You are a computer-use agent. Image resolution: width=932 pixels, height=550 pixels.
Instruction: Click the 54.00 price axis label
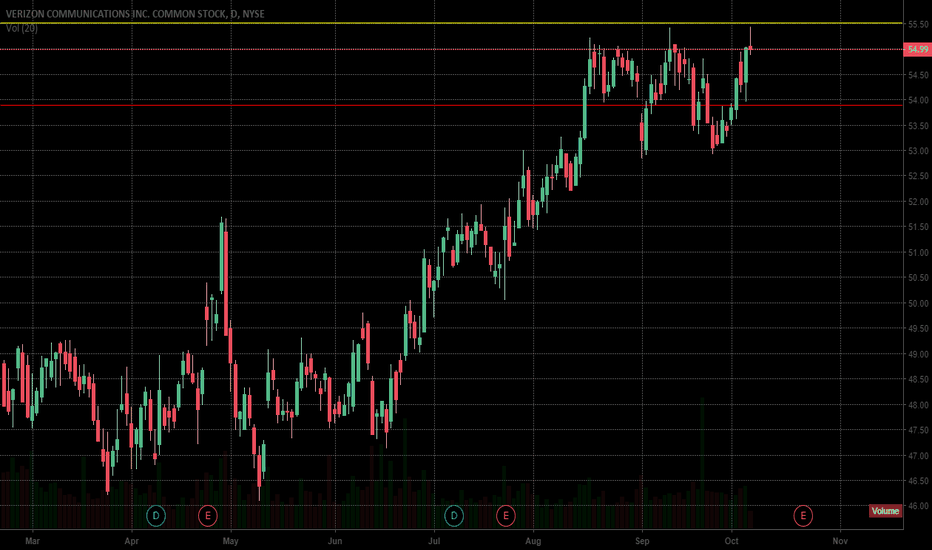pyautogui.click(x=918, y=100)
